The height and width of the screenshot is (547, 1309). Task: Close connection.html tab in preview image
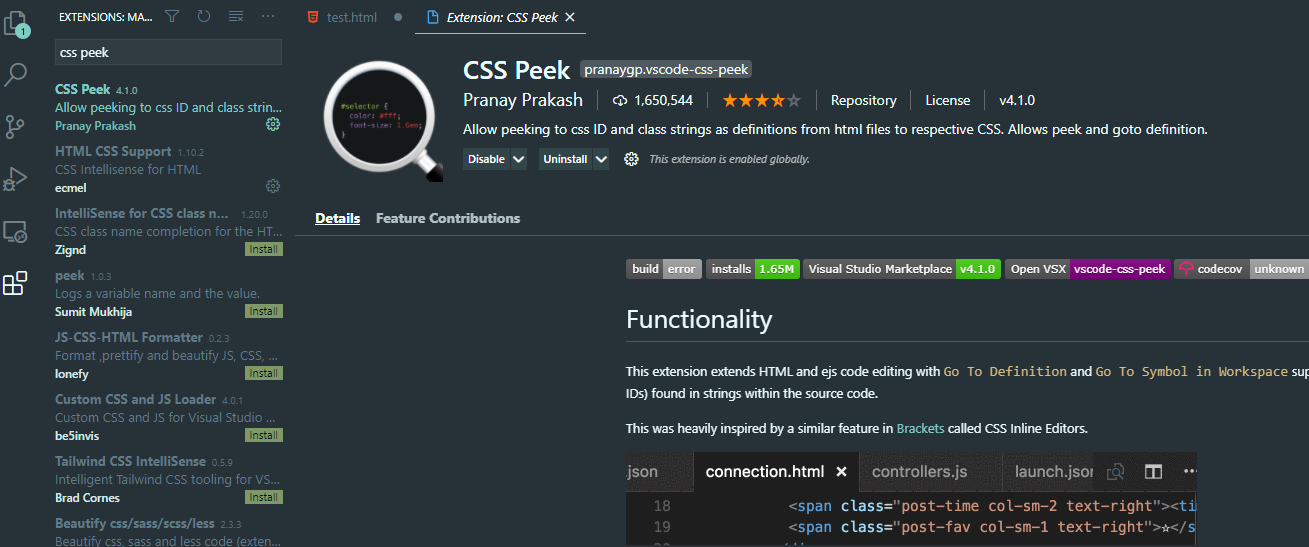click(x=841, y=471)
